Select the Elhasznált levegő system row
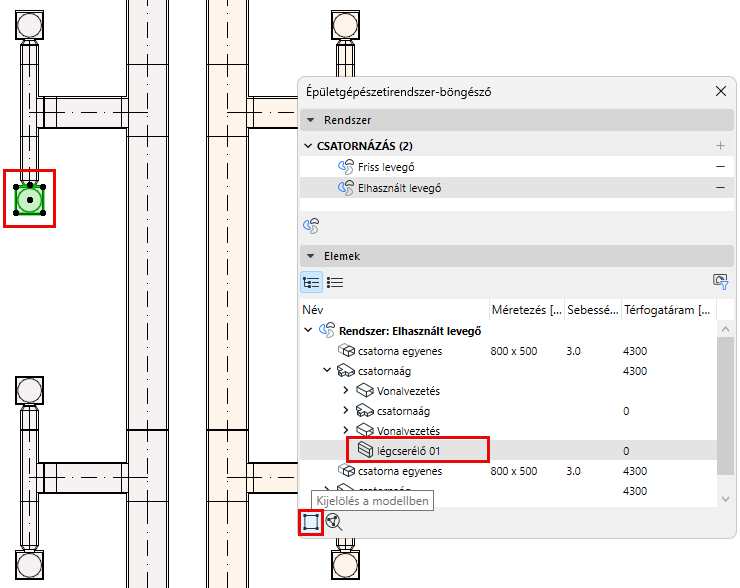Viewport: 740px width, 588px height. point(517,188)
